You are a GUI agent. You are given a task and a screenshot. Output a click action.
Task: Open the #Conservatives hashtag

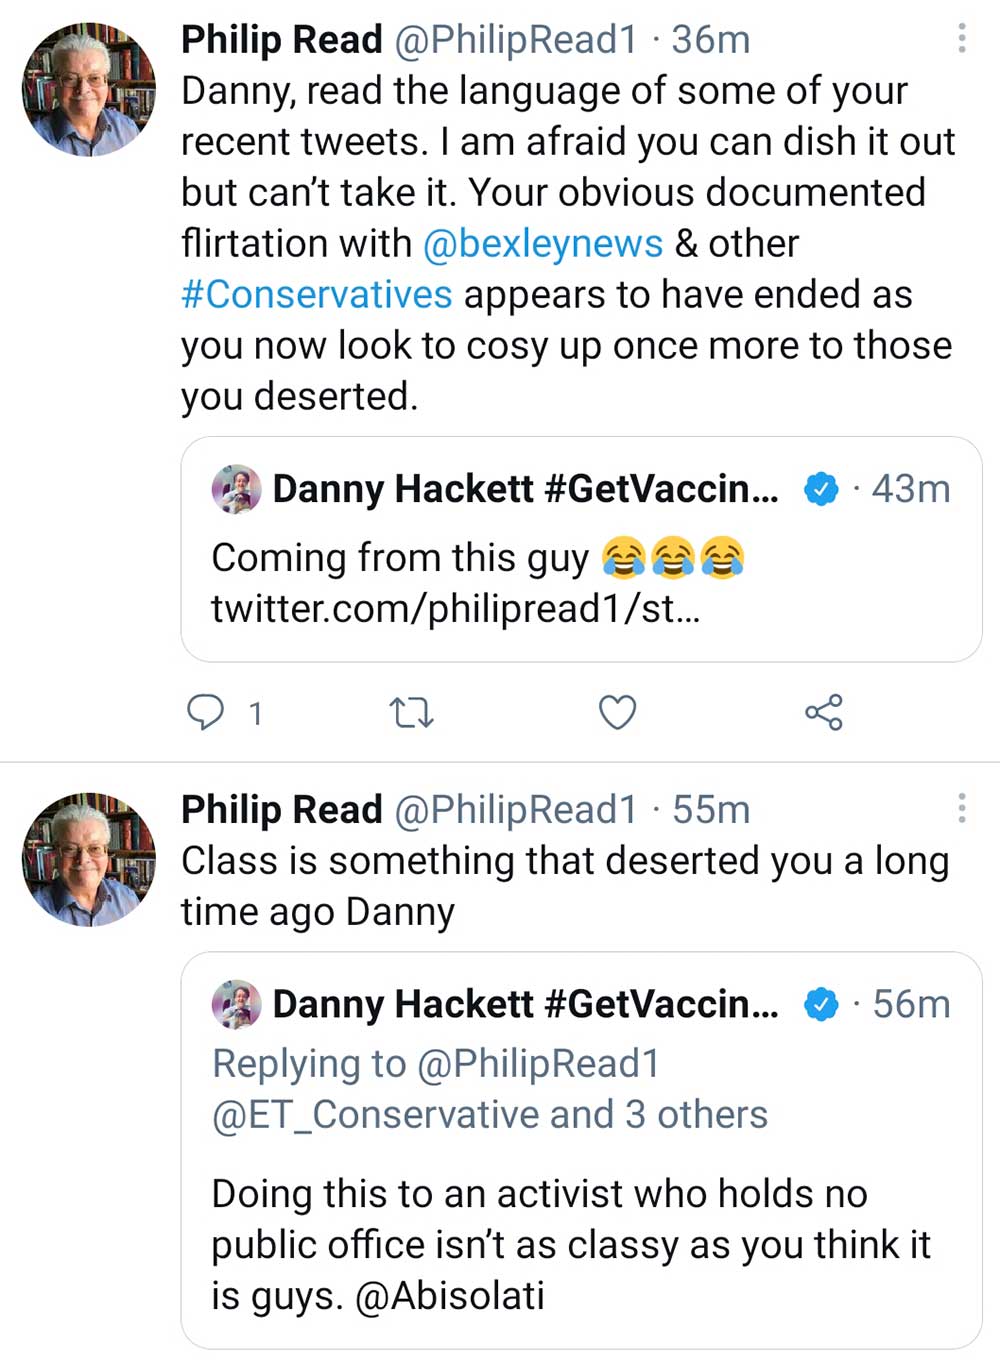click(316, 294)
